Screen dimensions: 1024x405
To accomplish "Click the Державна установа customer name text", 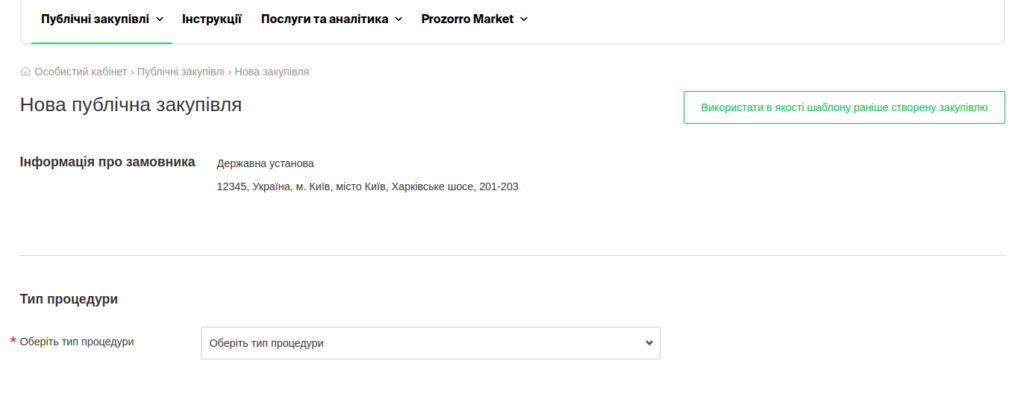I will coord(265,163).
